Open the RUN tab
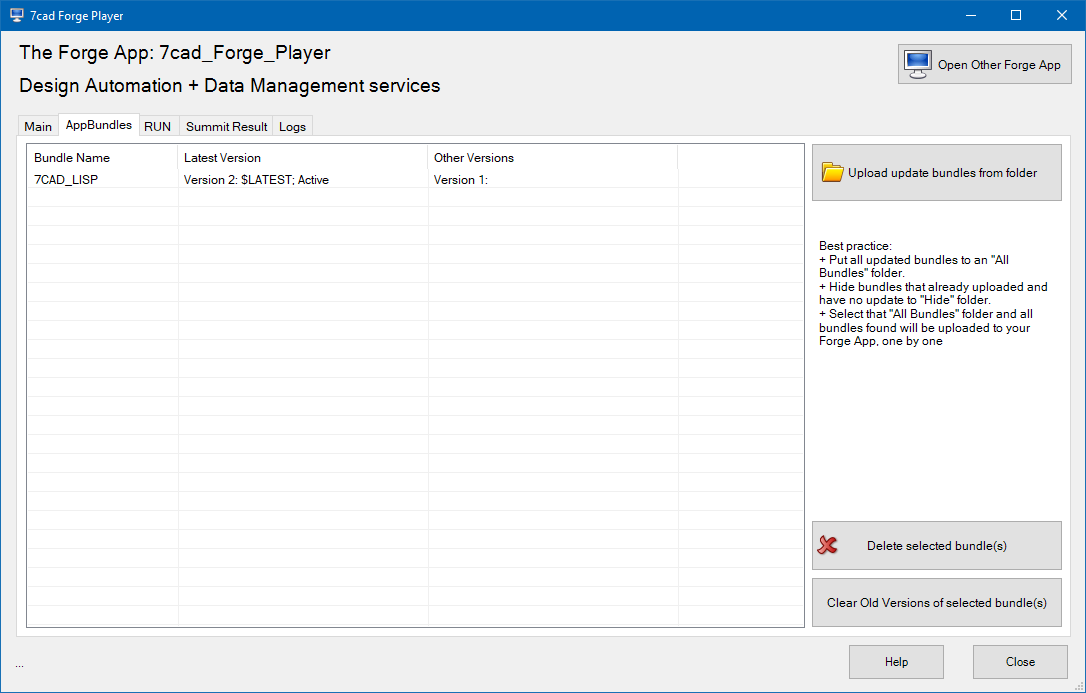Screen dimensions: 1086x693 157,126
